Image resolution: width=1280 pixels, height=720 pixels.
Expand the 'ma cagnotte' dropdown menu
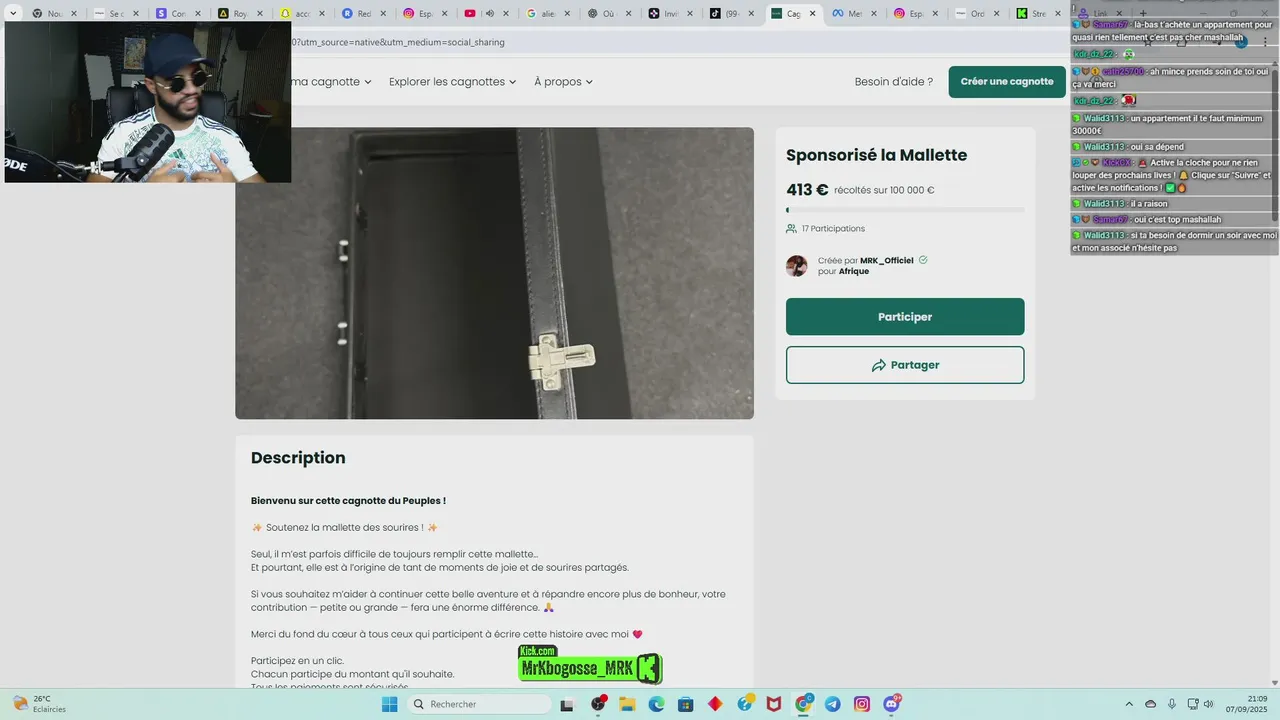point(329,82)
